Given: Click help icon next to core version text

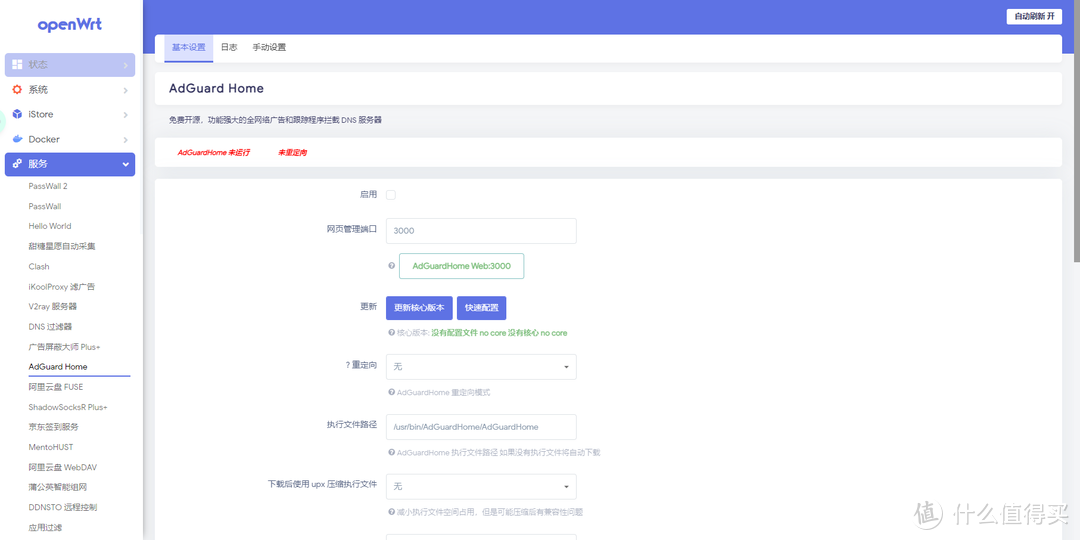Looking at the screenshot, I should click(391, 333).
